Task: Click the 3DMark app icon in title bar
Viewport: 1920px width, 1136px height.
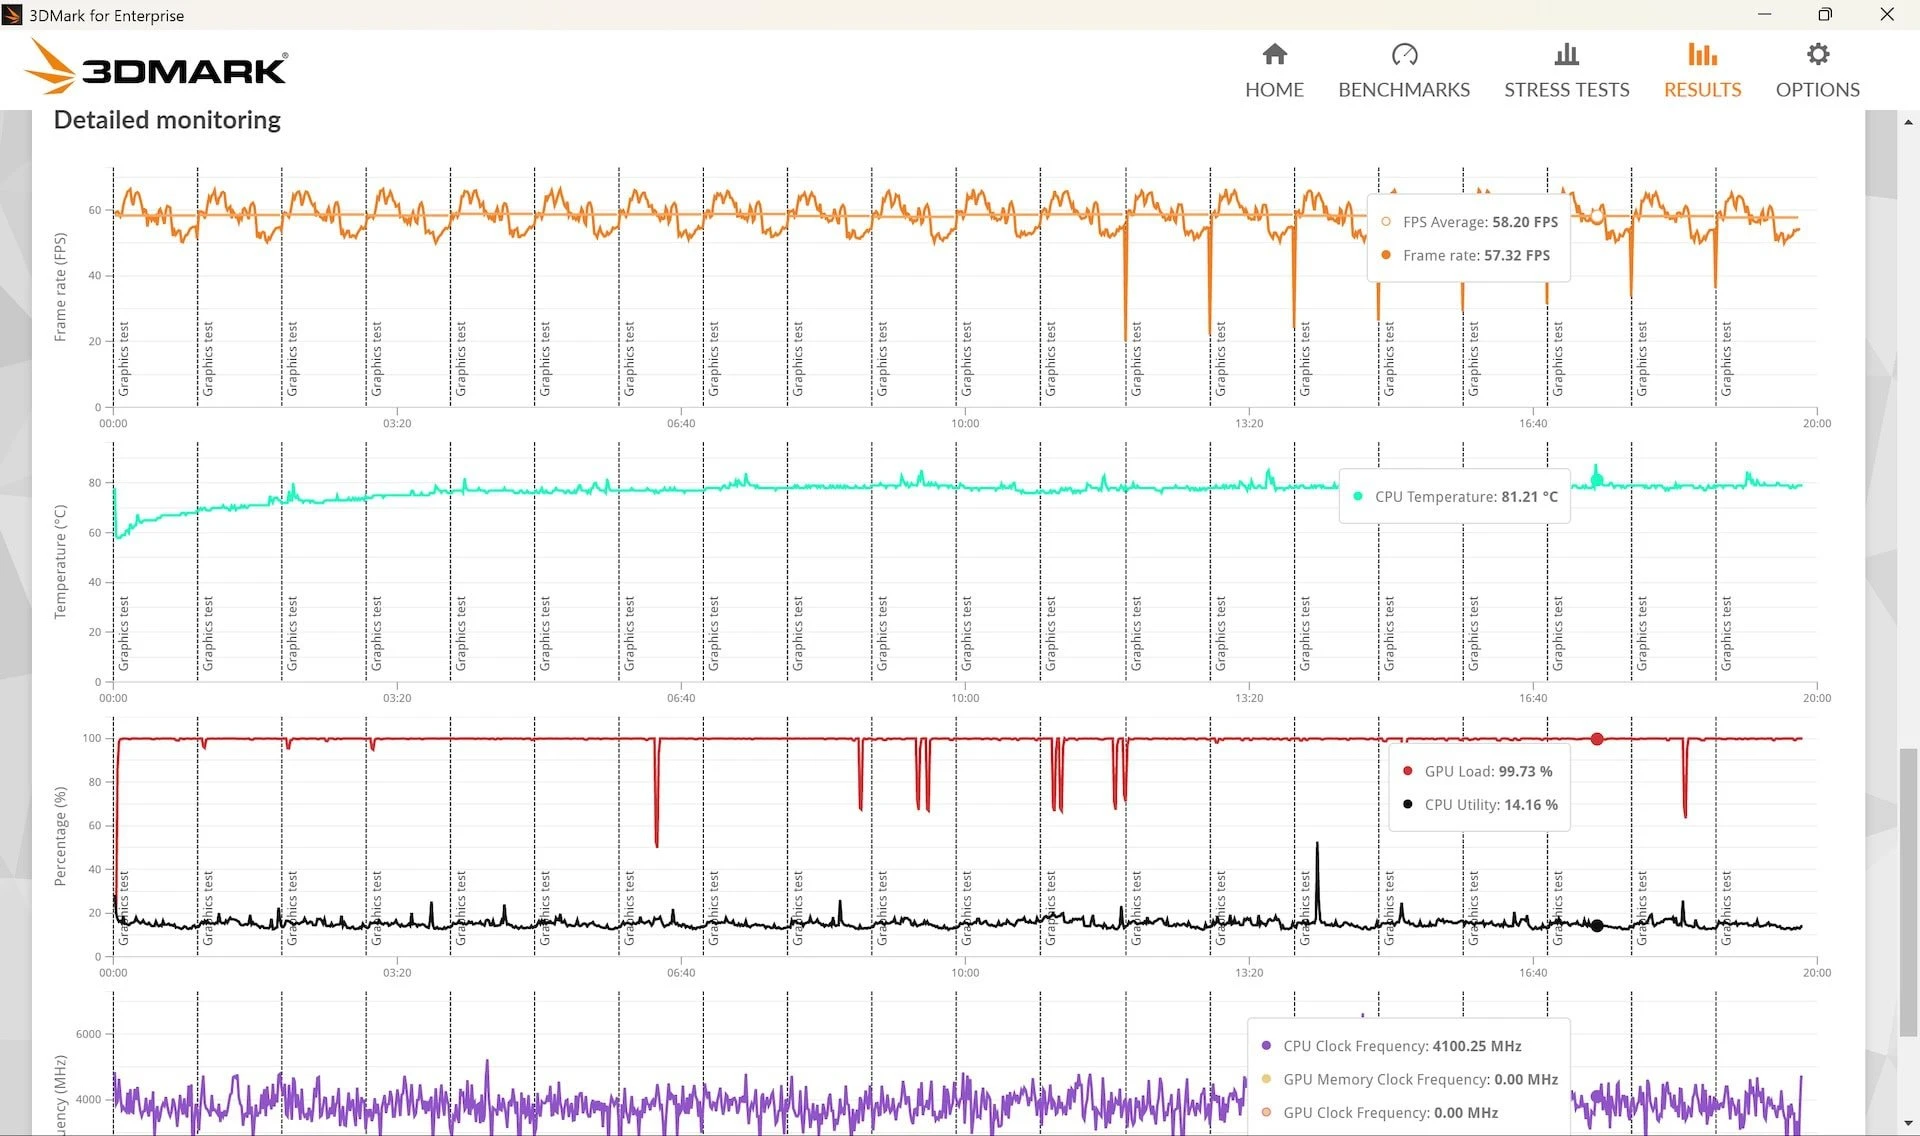Action: pos(12,15)
